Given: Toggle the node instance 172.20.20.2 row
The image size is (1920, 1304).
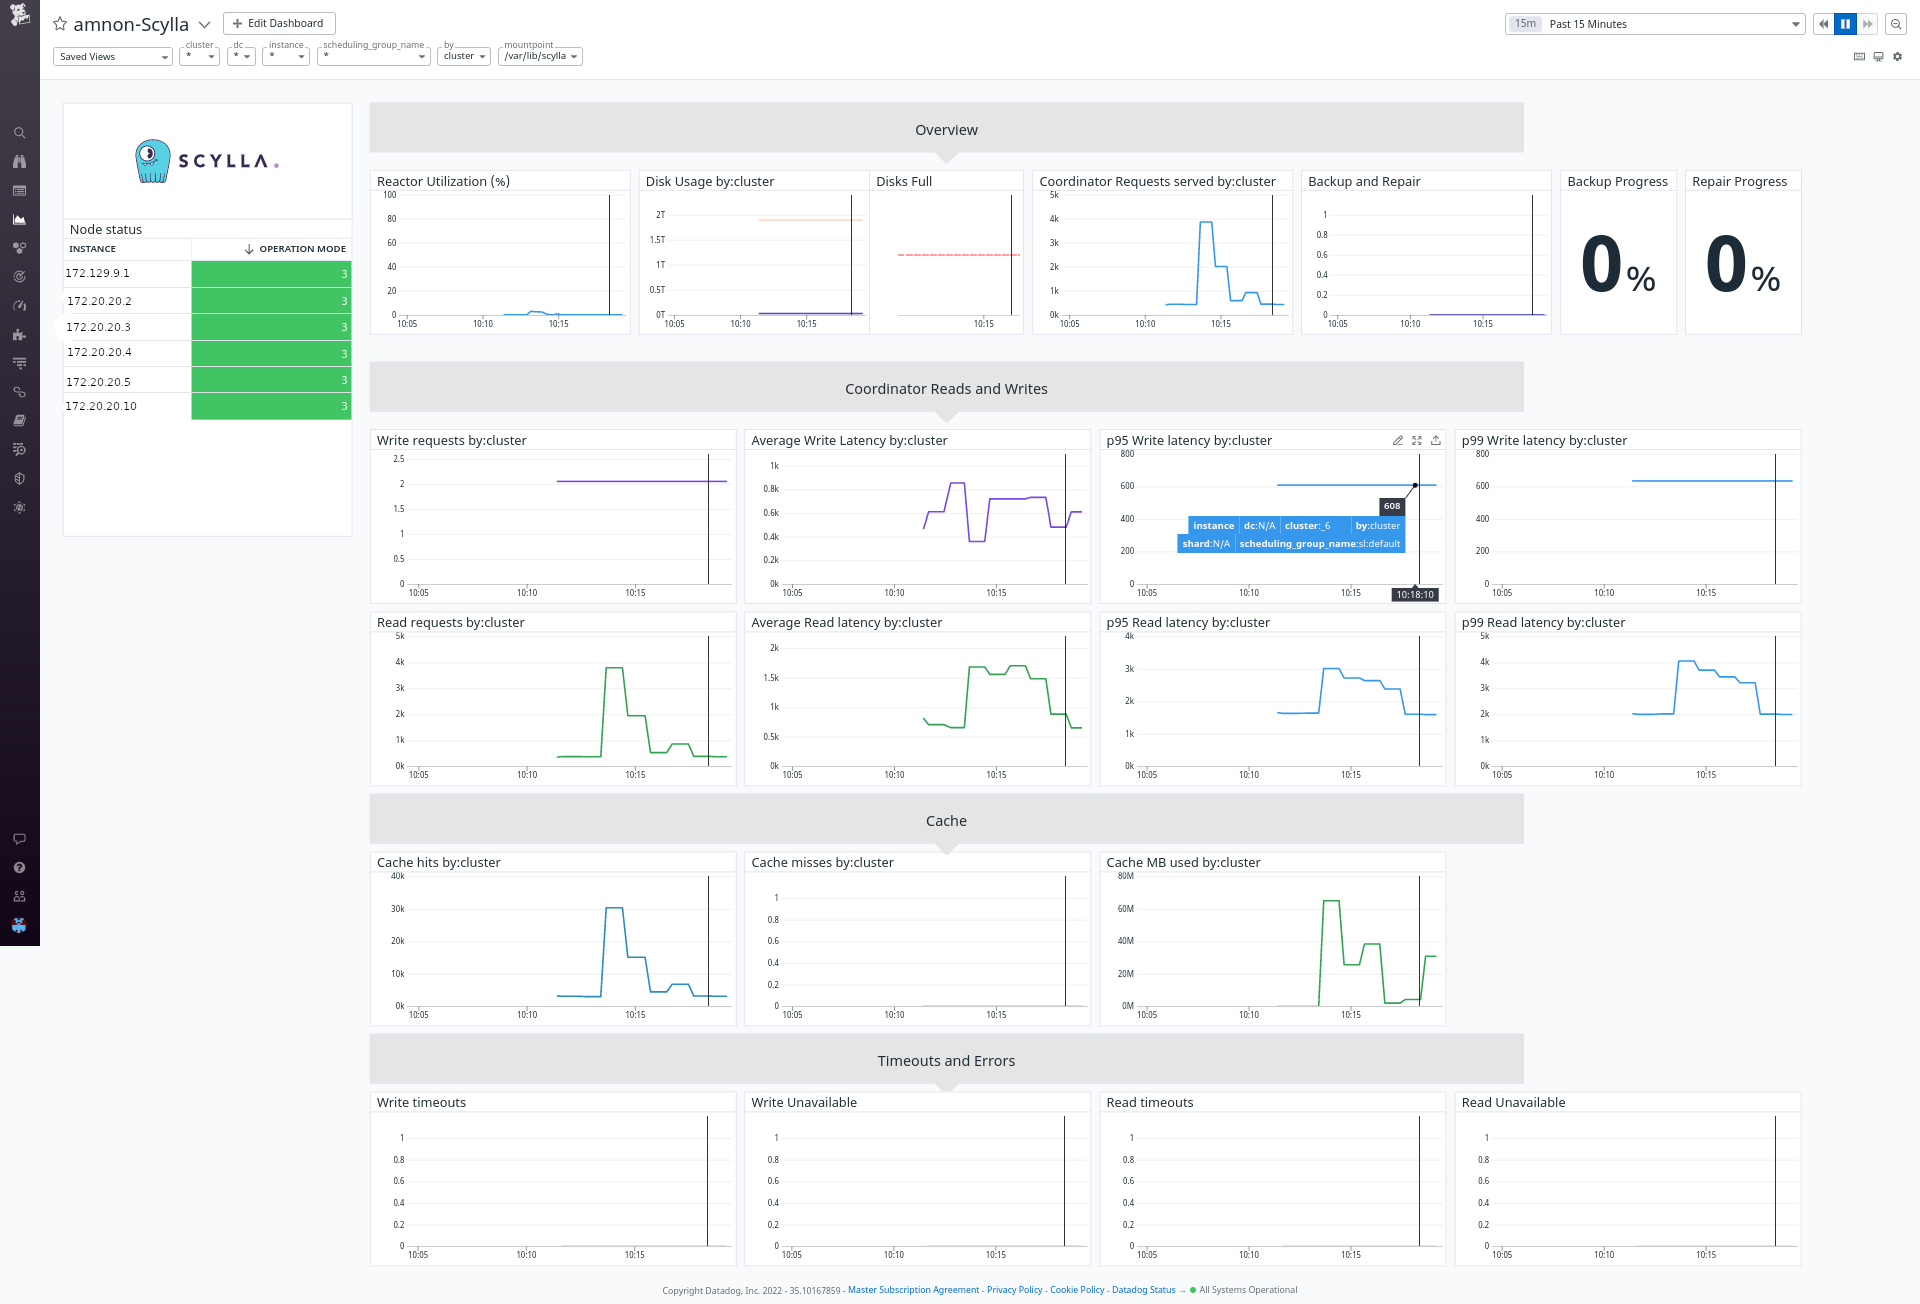Looking at the screenshot, I should [x=207, y=300].
